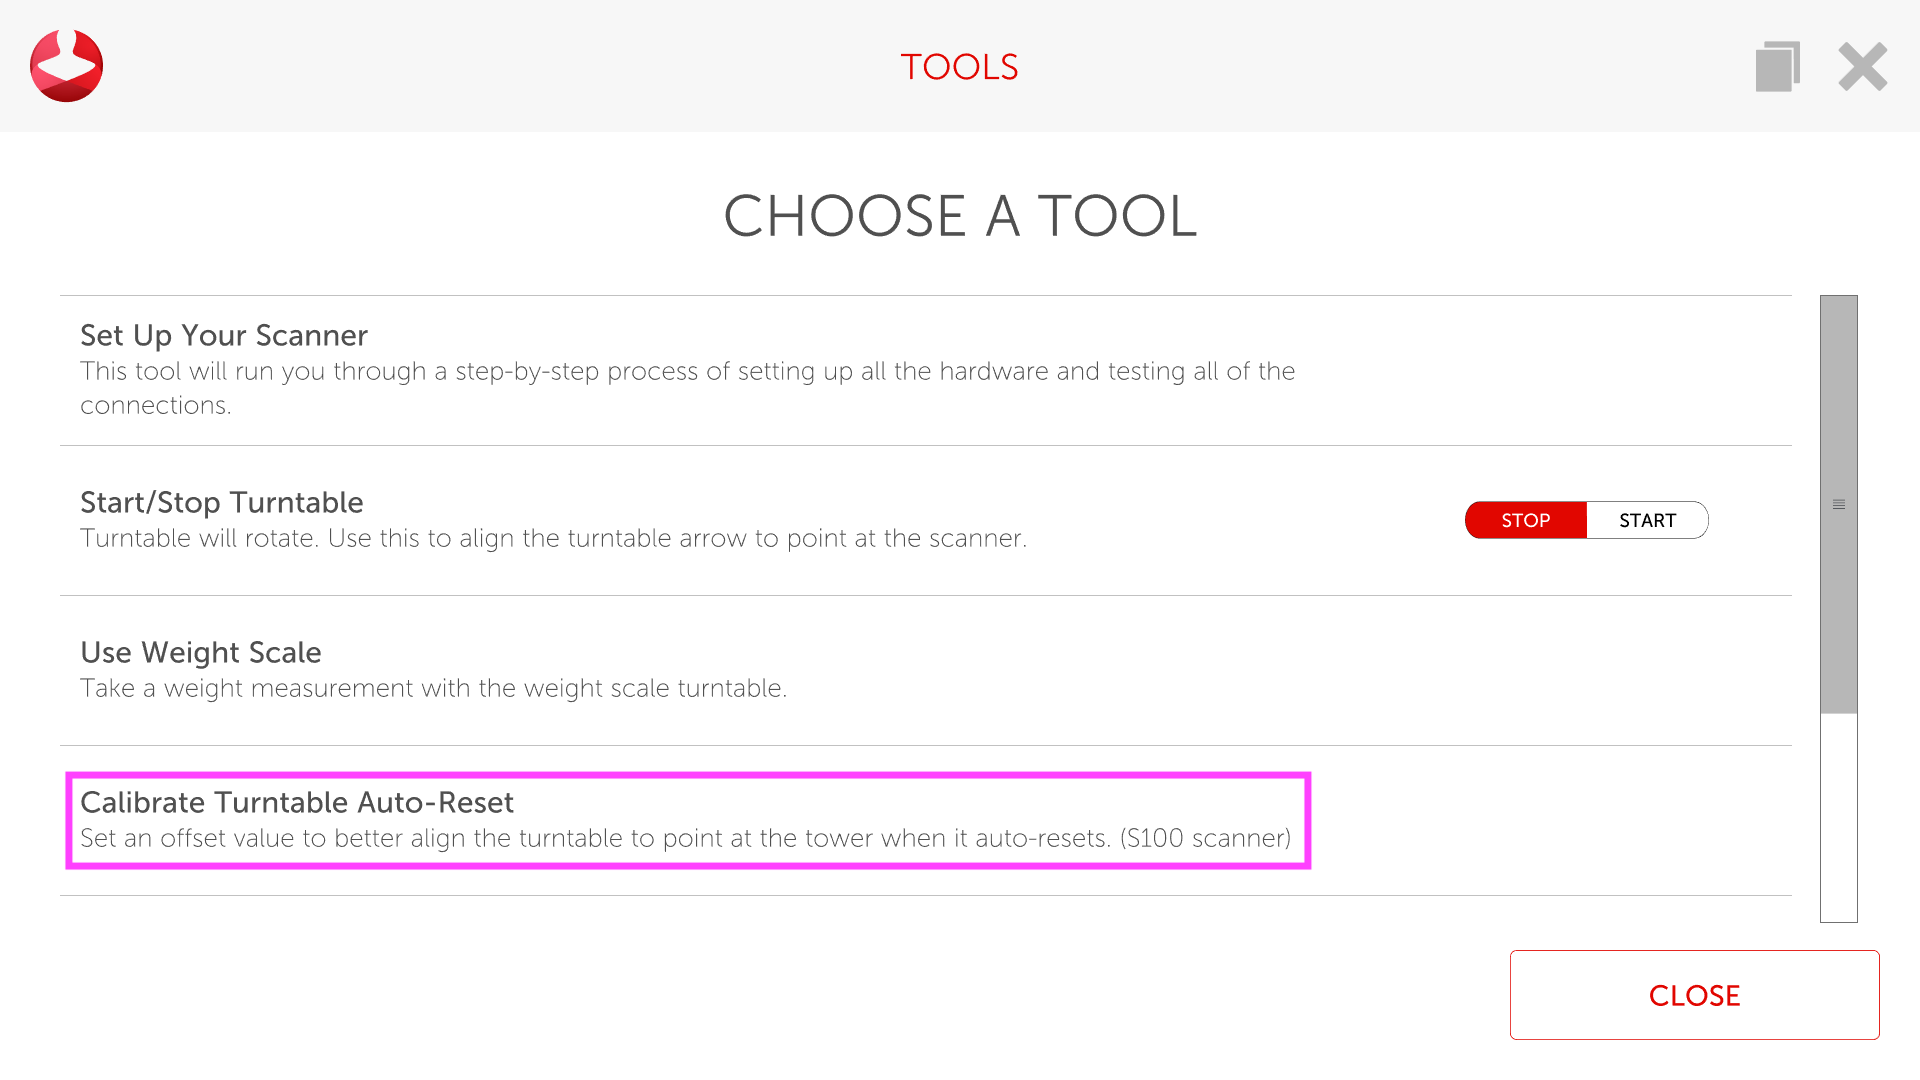Select the Start/Stop Turntable heading

point(222,502)
